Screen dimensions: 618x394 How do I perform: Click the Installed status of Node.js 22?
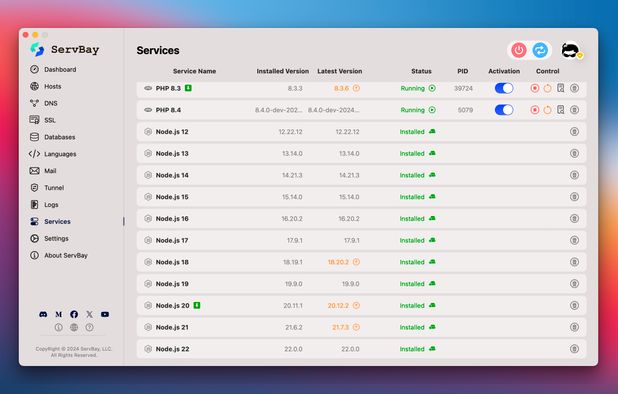click(417, 349)
